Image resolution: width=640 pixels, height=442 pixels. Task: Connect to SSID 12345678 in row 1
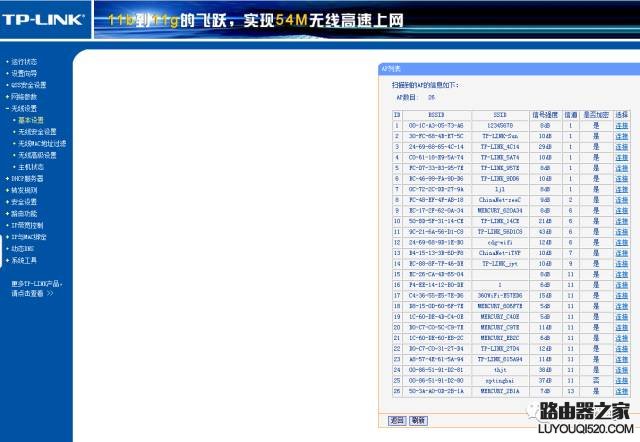622,126
